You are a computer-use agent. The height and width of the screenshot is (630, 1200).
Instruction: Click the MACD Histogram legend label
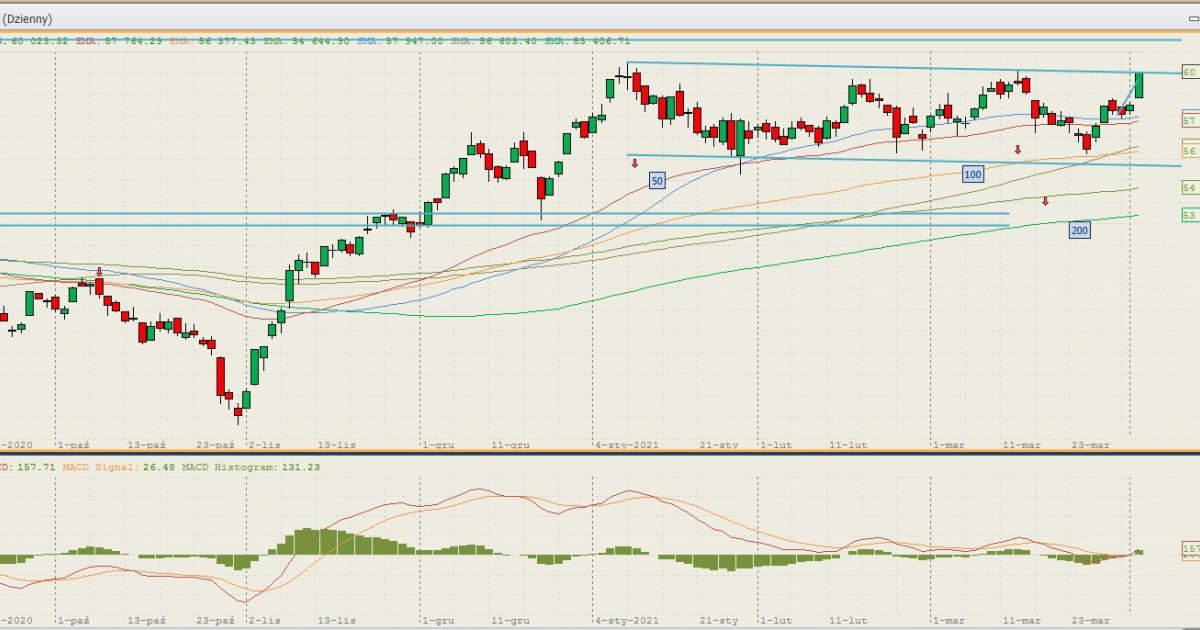(225, 467)
